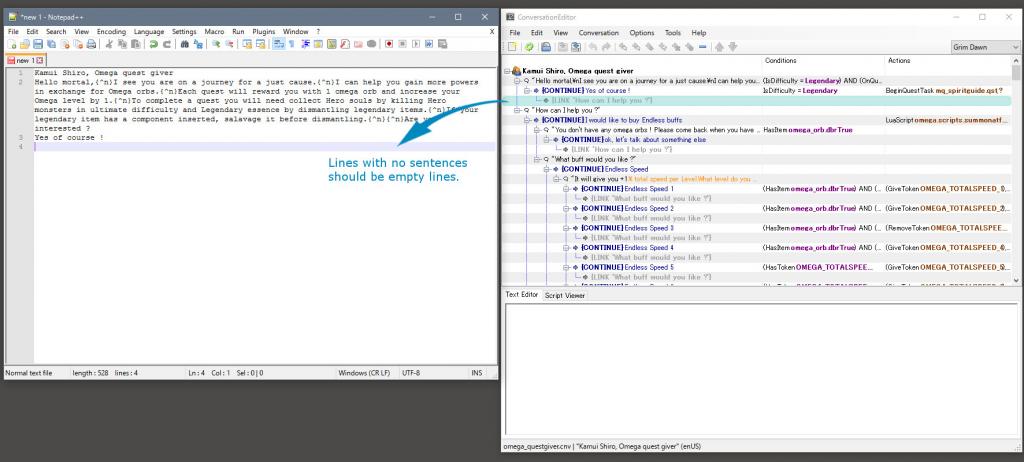Open Notepad++ Macro menu

click(214, 31)
